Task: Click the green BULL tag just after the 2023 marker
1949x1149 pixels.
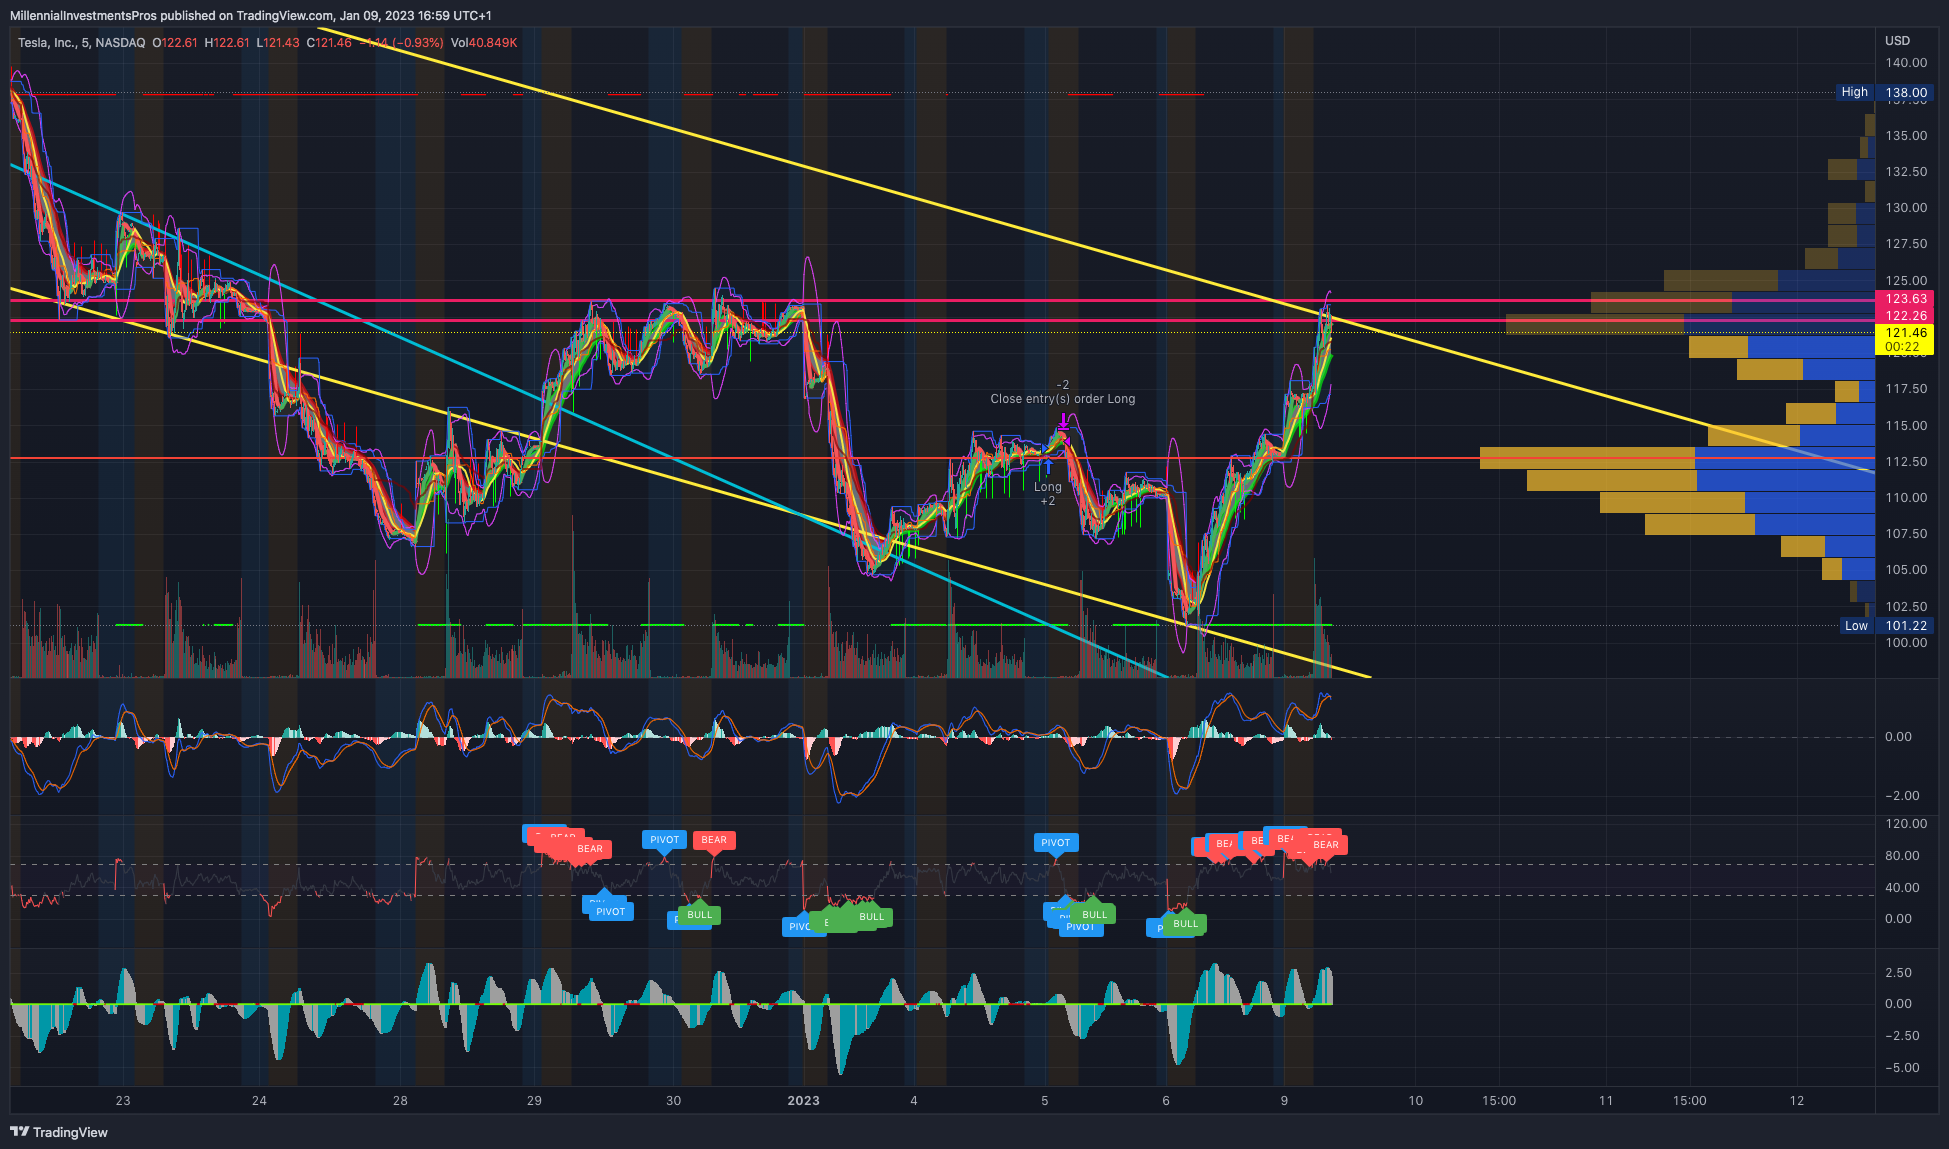Action: (872, 917)
